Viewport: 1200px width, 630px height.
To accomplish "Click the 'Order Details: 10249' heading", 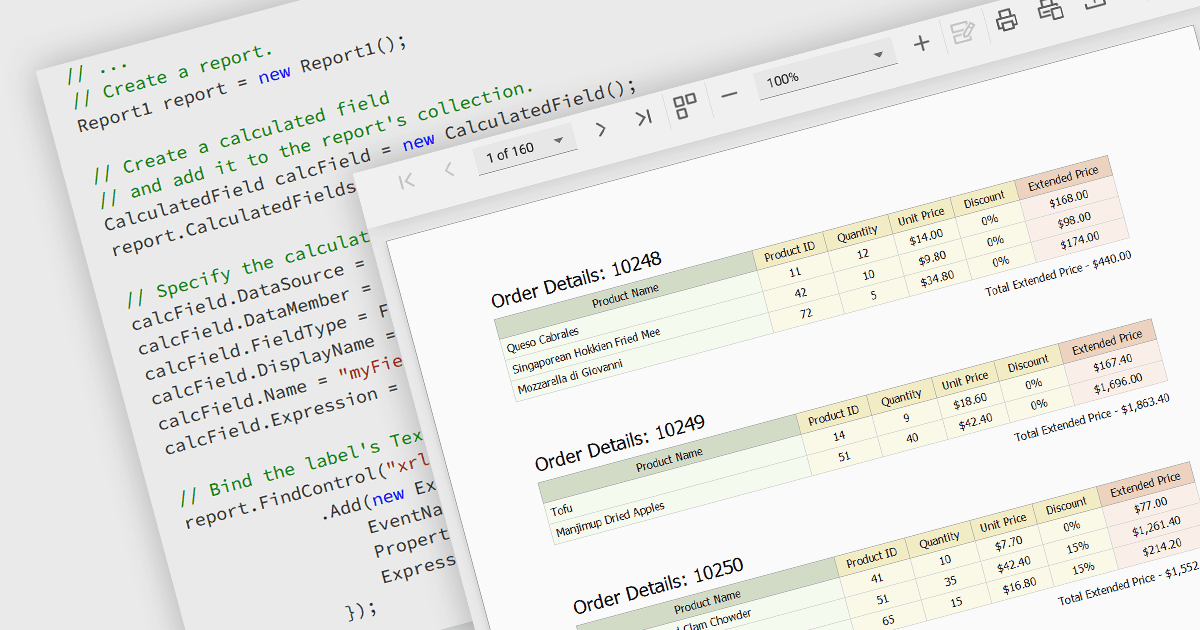I will pos(619,441).
